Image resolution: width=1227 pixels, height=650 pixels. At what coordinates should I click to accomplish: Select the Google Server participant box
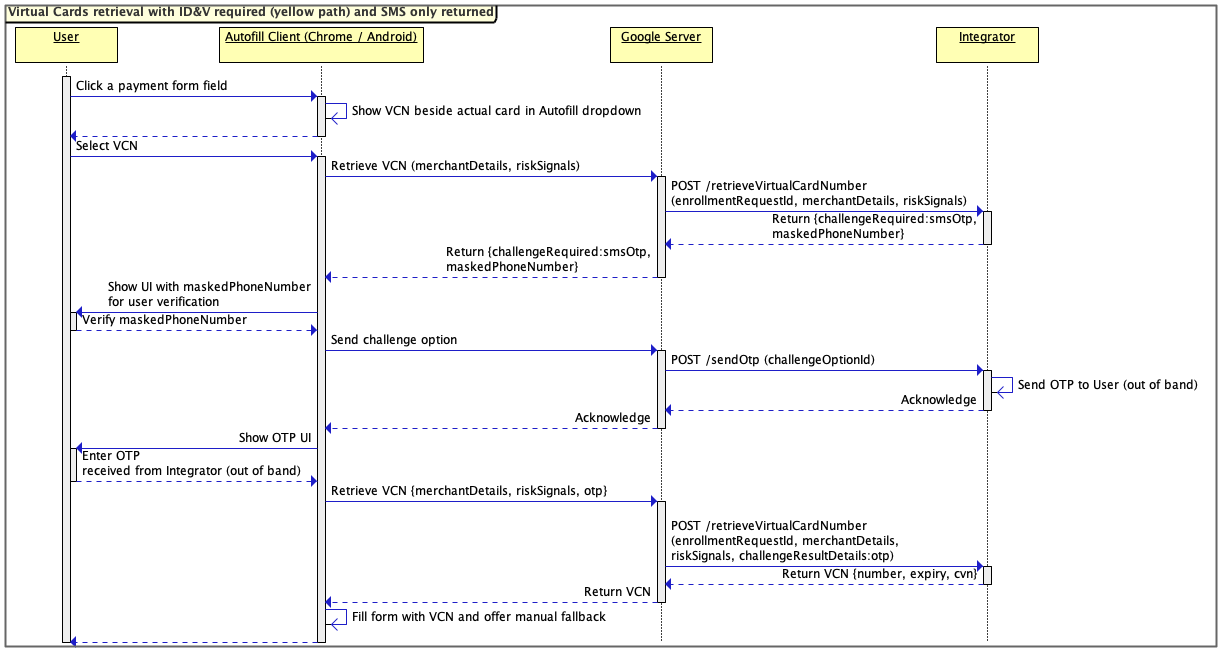[x=661, y=44]
